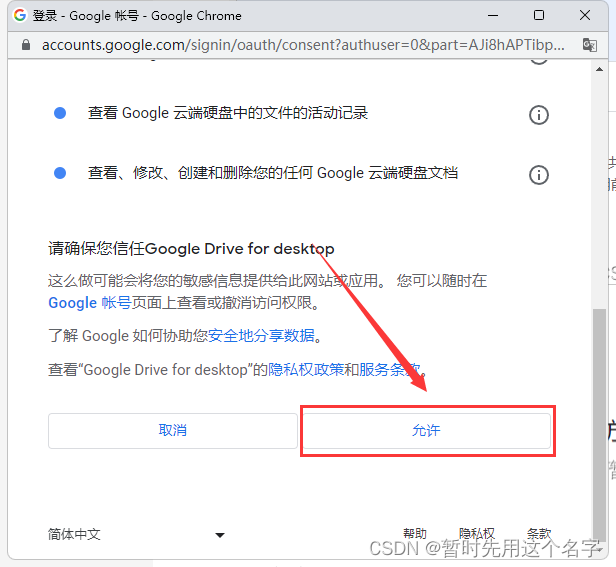This screenshot has height=567, width=616.
Task: Click the vertical scrollbar thumb
Action: point(600,426)
